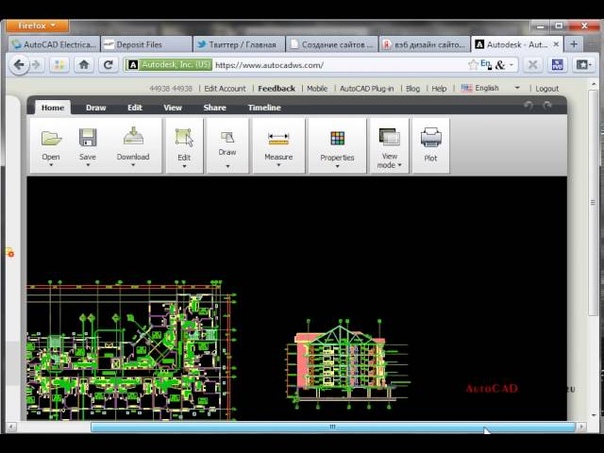The height and width of the screenshot is (453, 604).
Task: Switch to Deposit Files browser tab
Action: (146, 44)
